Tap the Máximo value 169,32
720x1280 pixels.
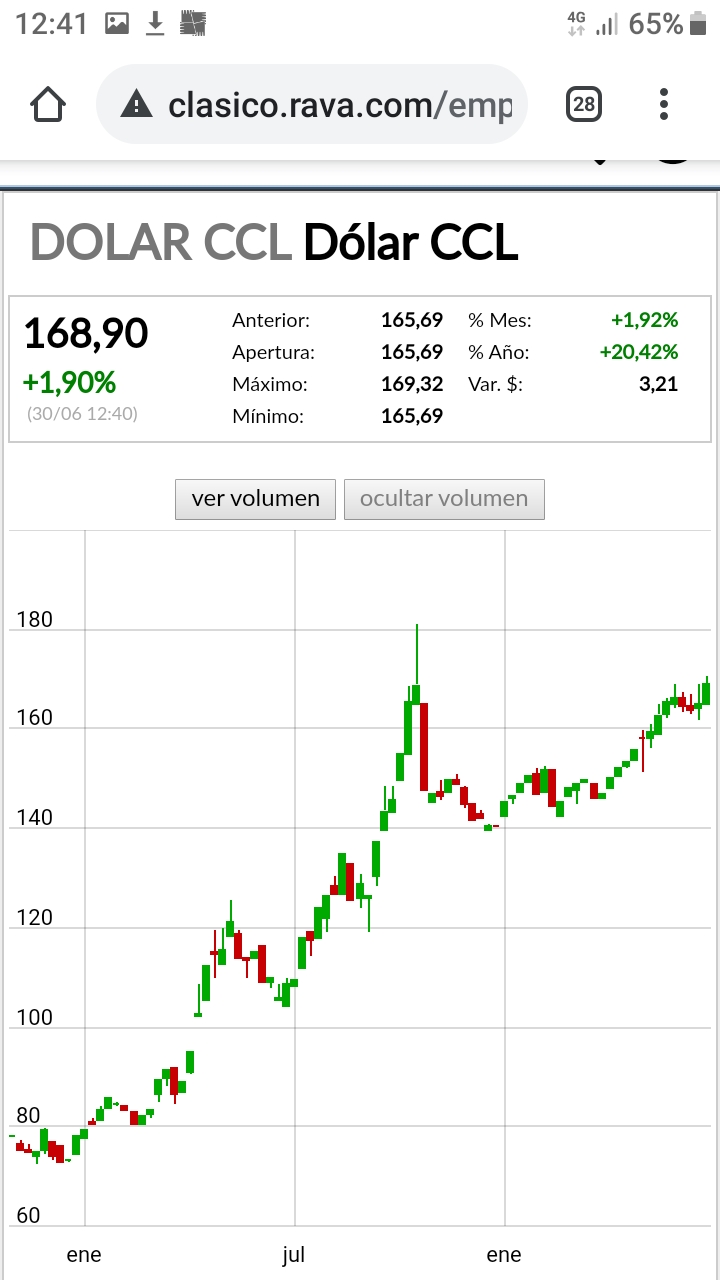tap(411, 384)
